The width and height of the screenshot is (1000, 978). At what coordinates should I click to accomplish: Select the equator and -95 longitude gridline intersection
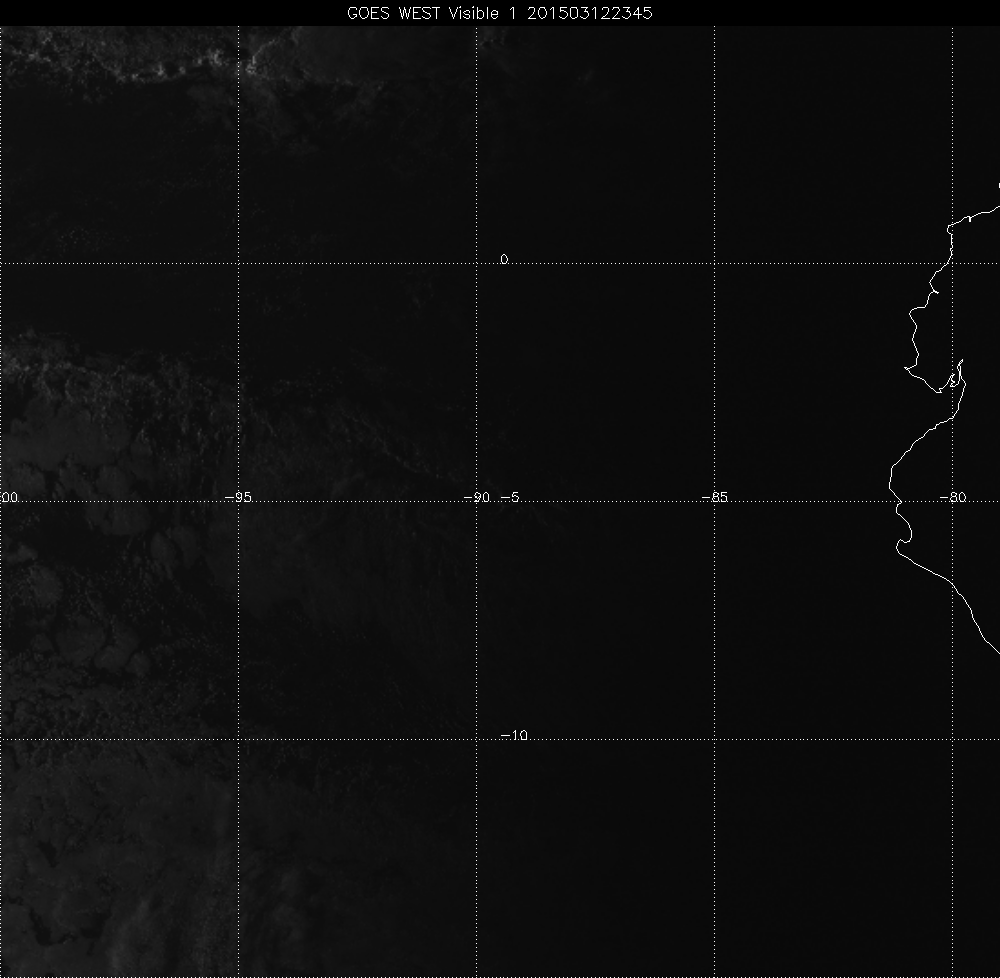coord(238,263)
